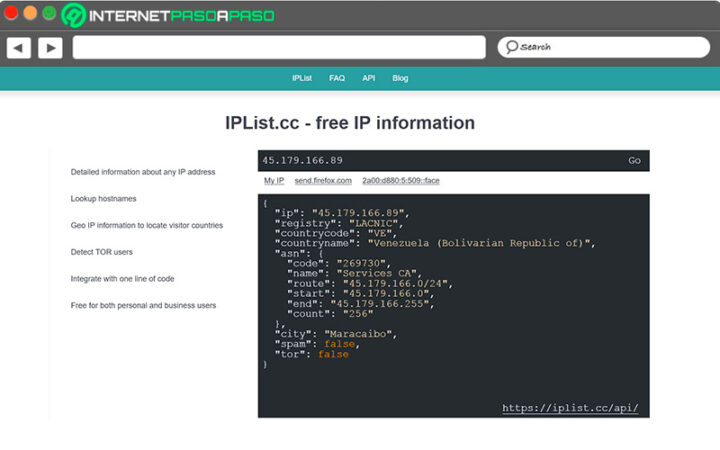The image size is (720, 450).
Task: Open the API menu item
Action: [368, 78]
